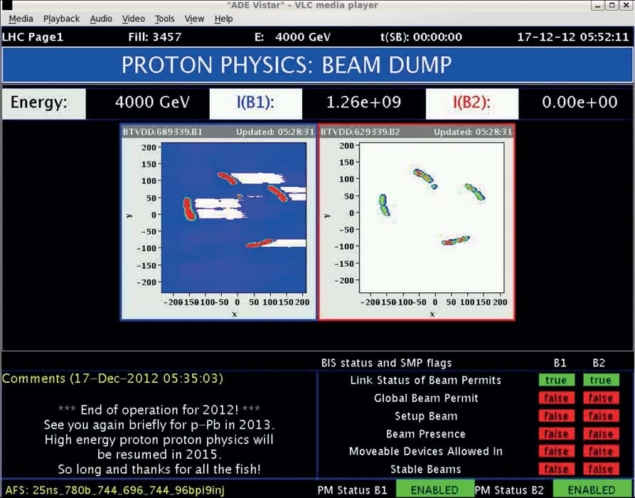635x498 pixels.
Task: Click B1 false flag for Beam Presence
Action: [557, 433]
